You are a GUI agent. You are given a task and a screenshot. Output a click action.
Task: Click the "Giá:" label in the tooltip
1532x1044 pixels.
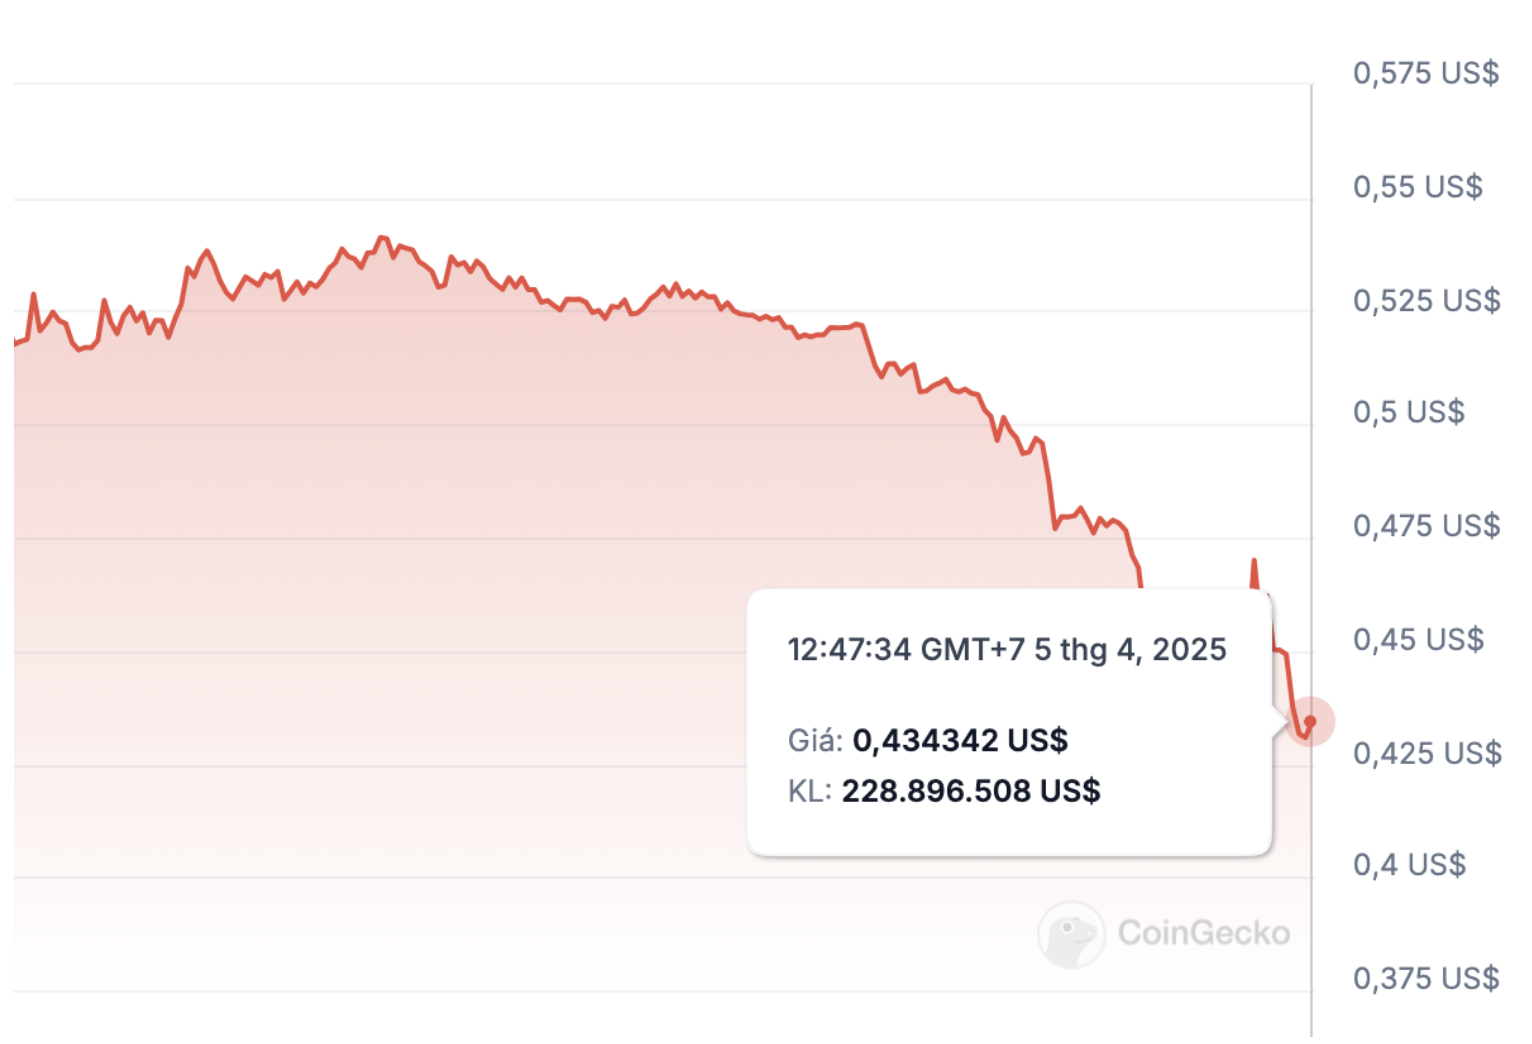point(815,741)
